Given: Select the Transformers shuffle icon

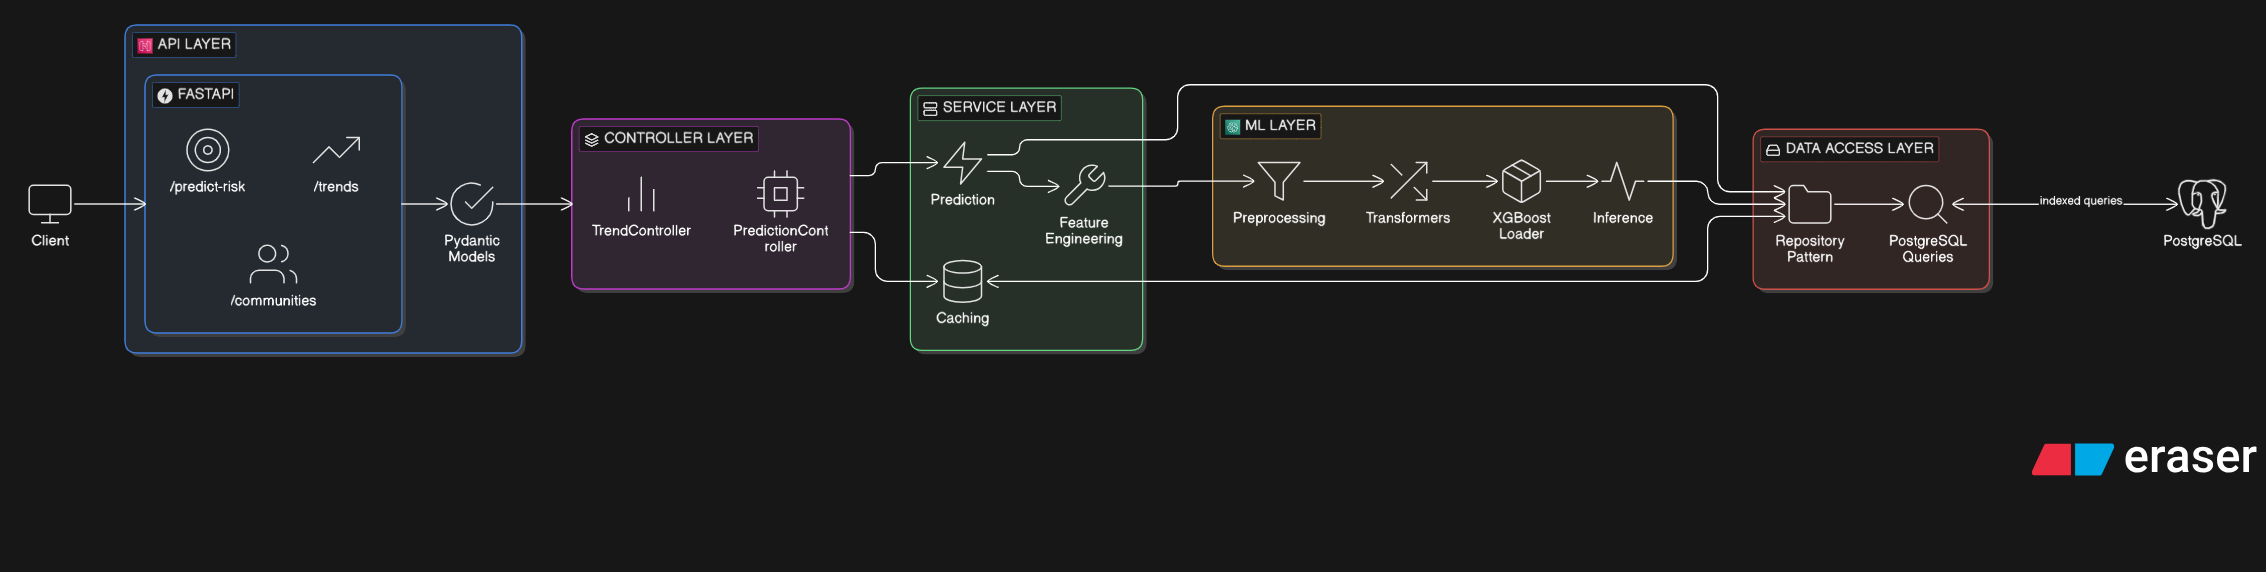Looking at the screenshot, I should coord(1408,181).
